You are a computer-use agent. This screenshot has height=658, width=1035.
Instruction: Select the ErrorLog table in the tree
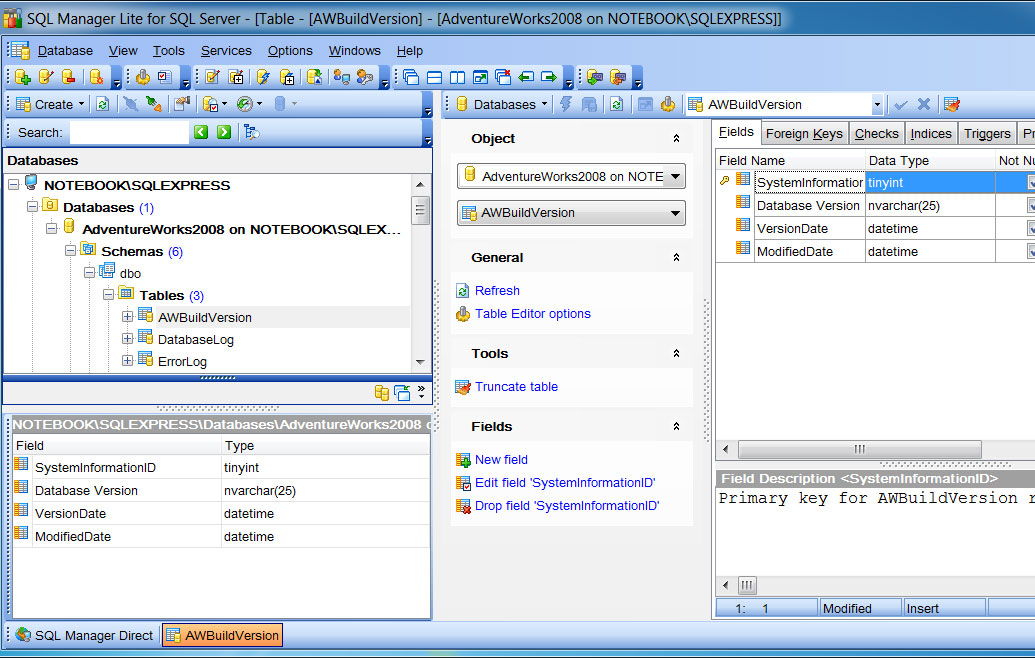tap(182, 361)
